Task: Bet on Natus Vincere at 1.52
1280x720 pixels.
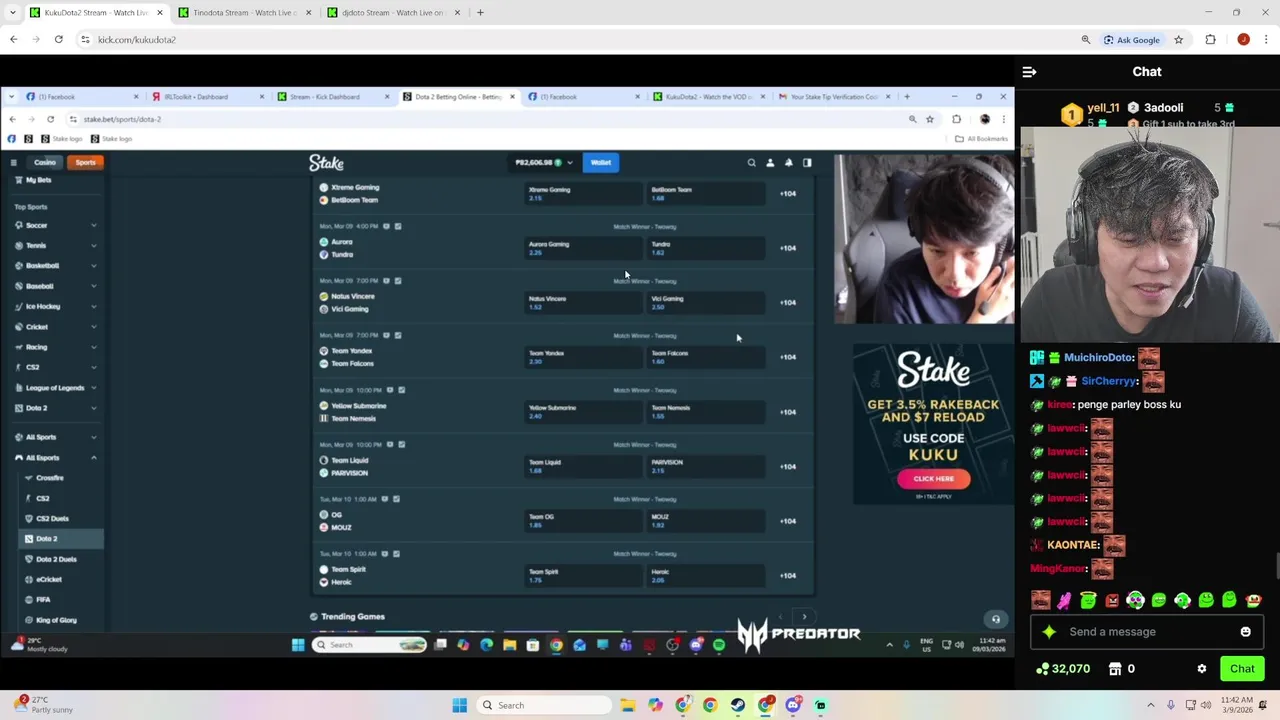Action: coord(582,302)
